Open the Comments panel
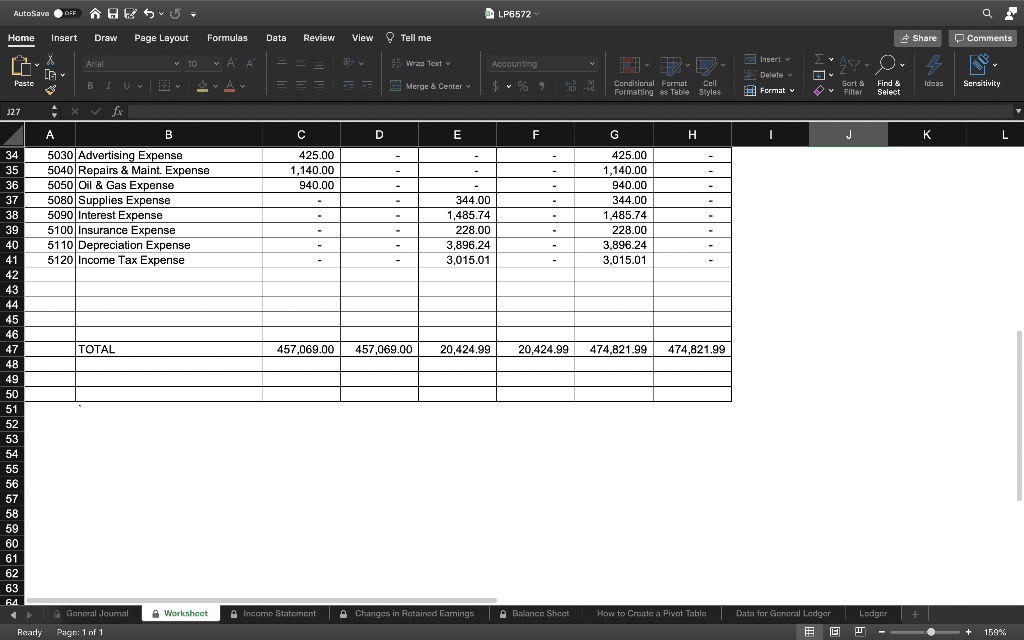The width and height of the screenshot is (1024, 640). pyautogui.click(x=982, y=37)
